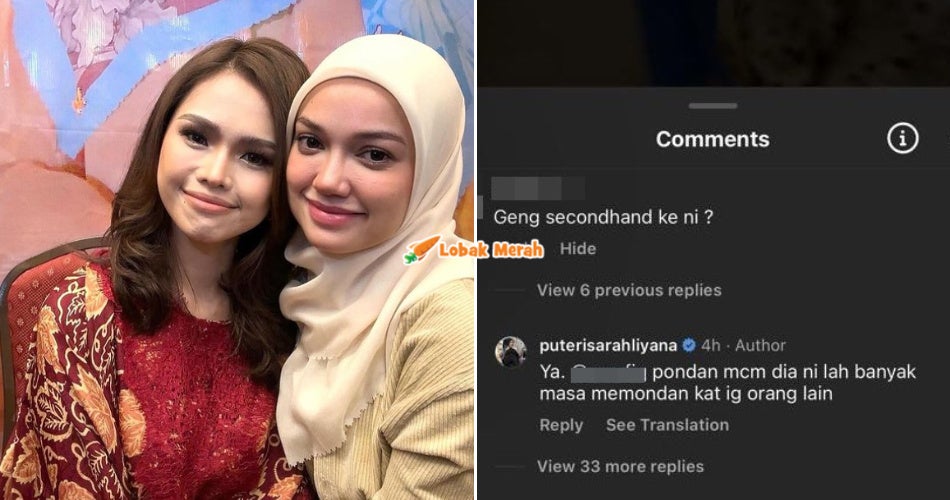
Task: Click the blurred commenter username
Action: coord(538,188)
